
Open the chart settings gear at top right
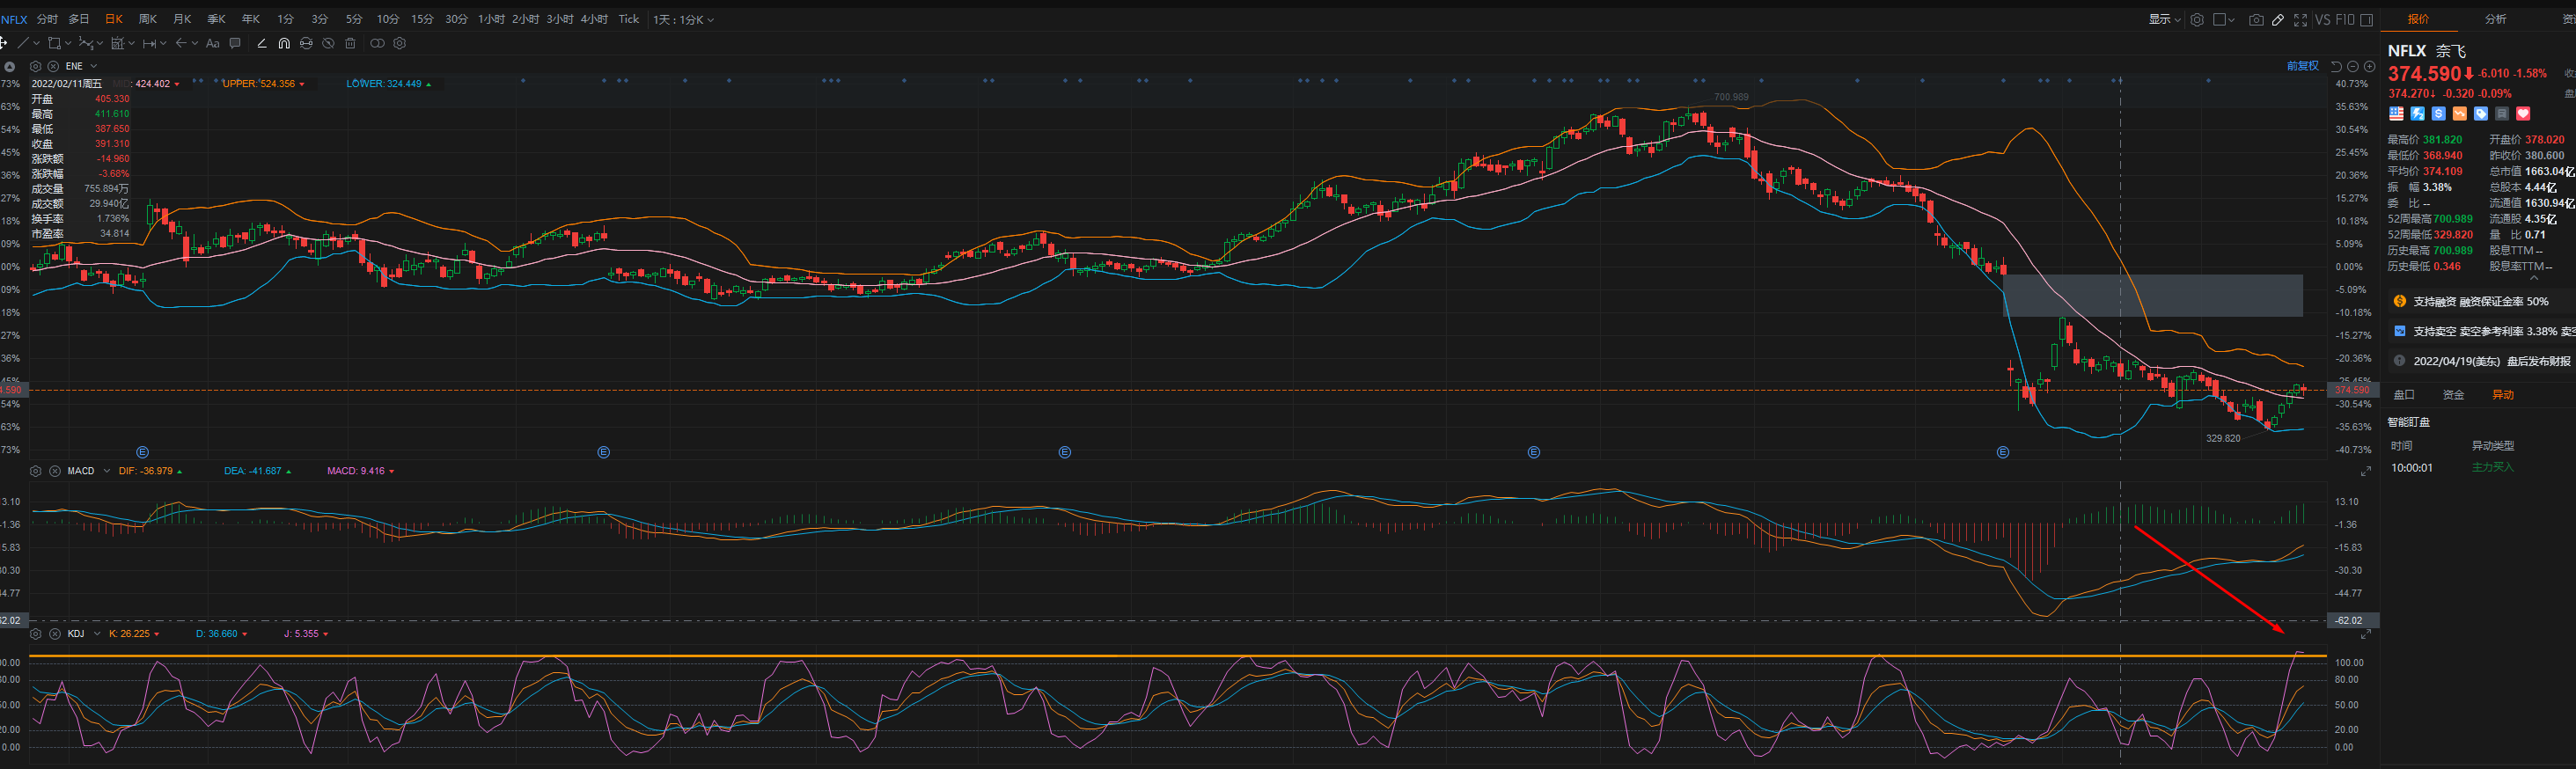tap(2197, 20)
